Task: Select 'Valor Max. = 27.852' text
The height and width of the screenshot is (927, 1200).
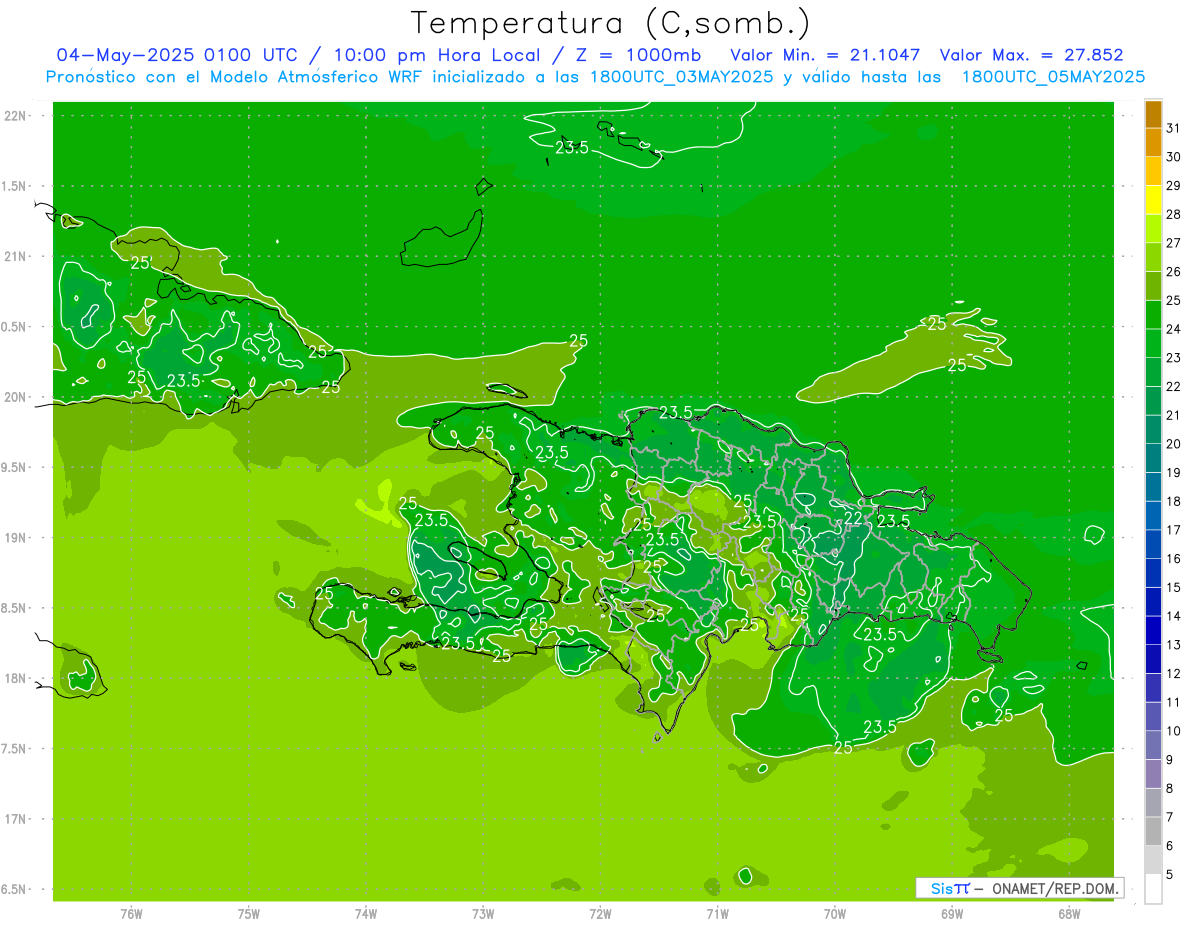Action: pos(1031,55)
